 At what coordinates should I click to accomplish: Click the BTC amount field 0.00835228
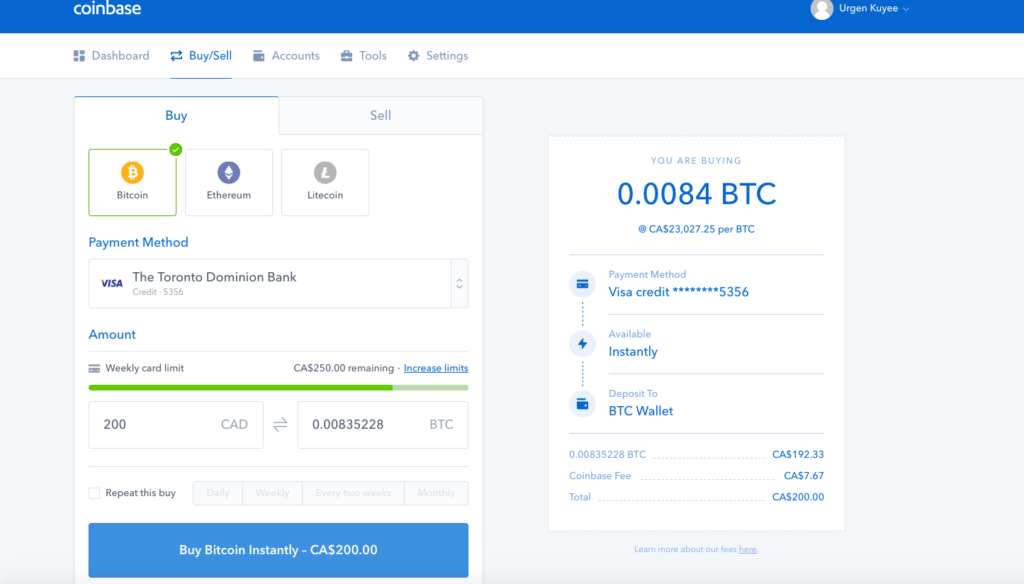pyautogui.click(x=383, y=425)
